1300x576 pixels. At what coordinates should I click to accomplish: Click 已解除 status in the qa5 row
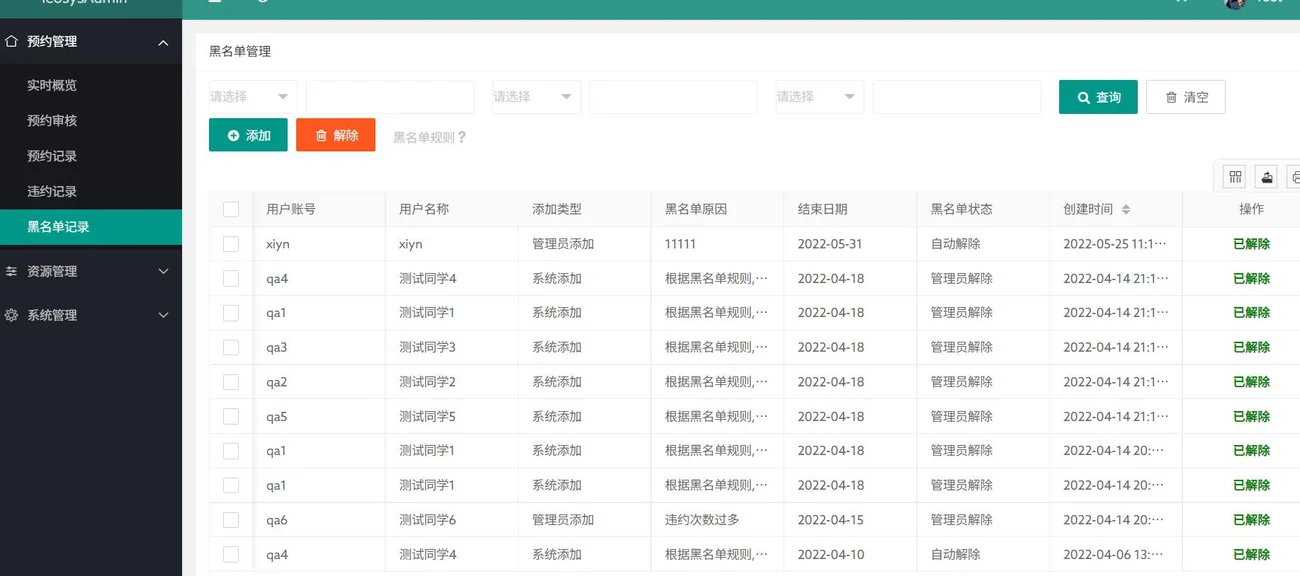[1251, 417]
